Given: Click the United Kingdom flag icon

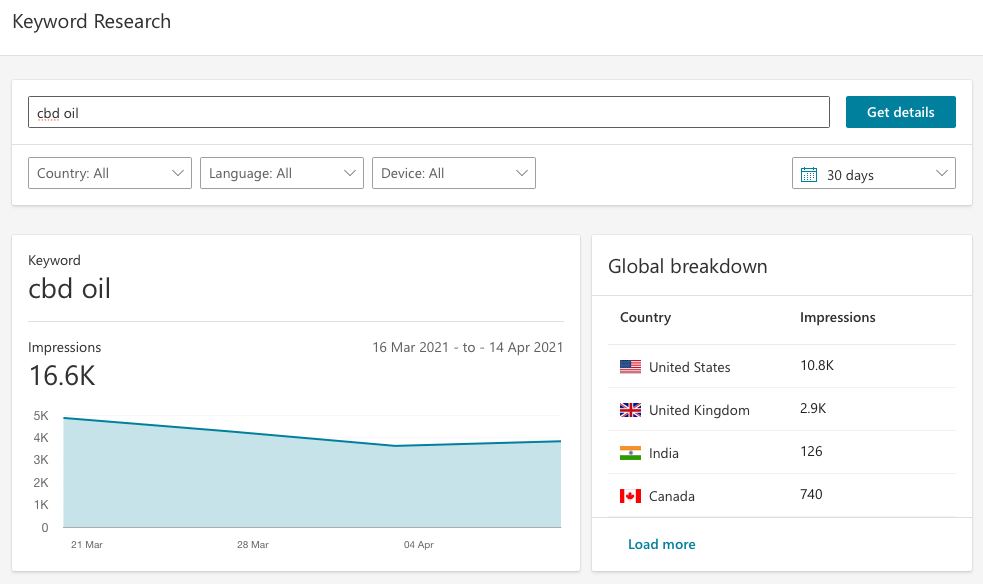Looking at the screenshot, I should tap(630, 410).
